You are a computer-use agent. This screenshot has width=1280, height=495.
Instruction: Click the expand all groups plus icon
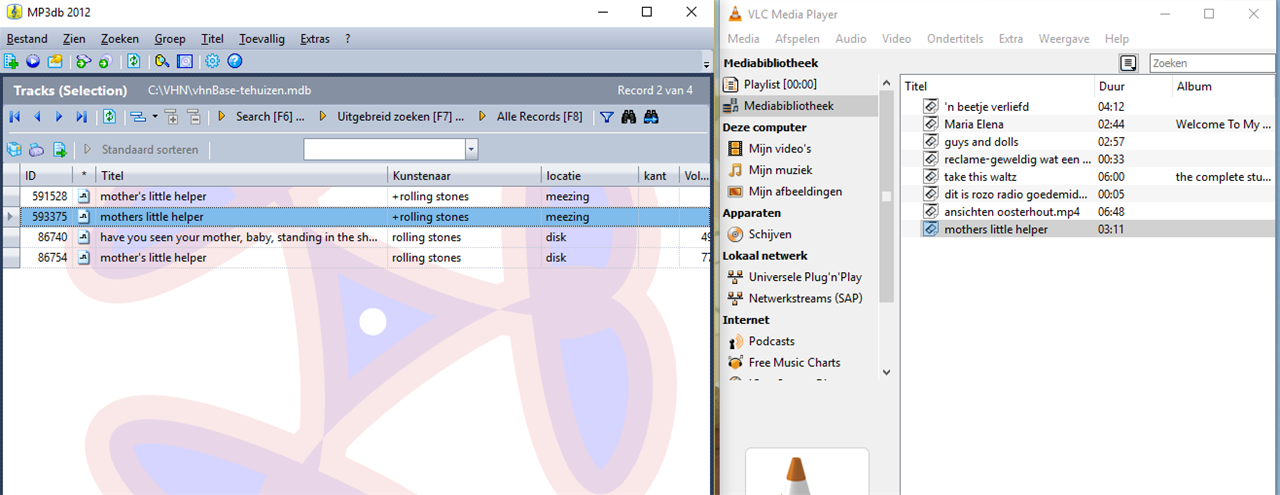point(171,117)
